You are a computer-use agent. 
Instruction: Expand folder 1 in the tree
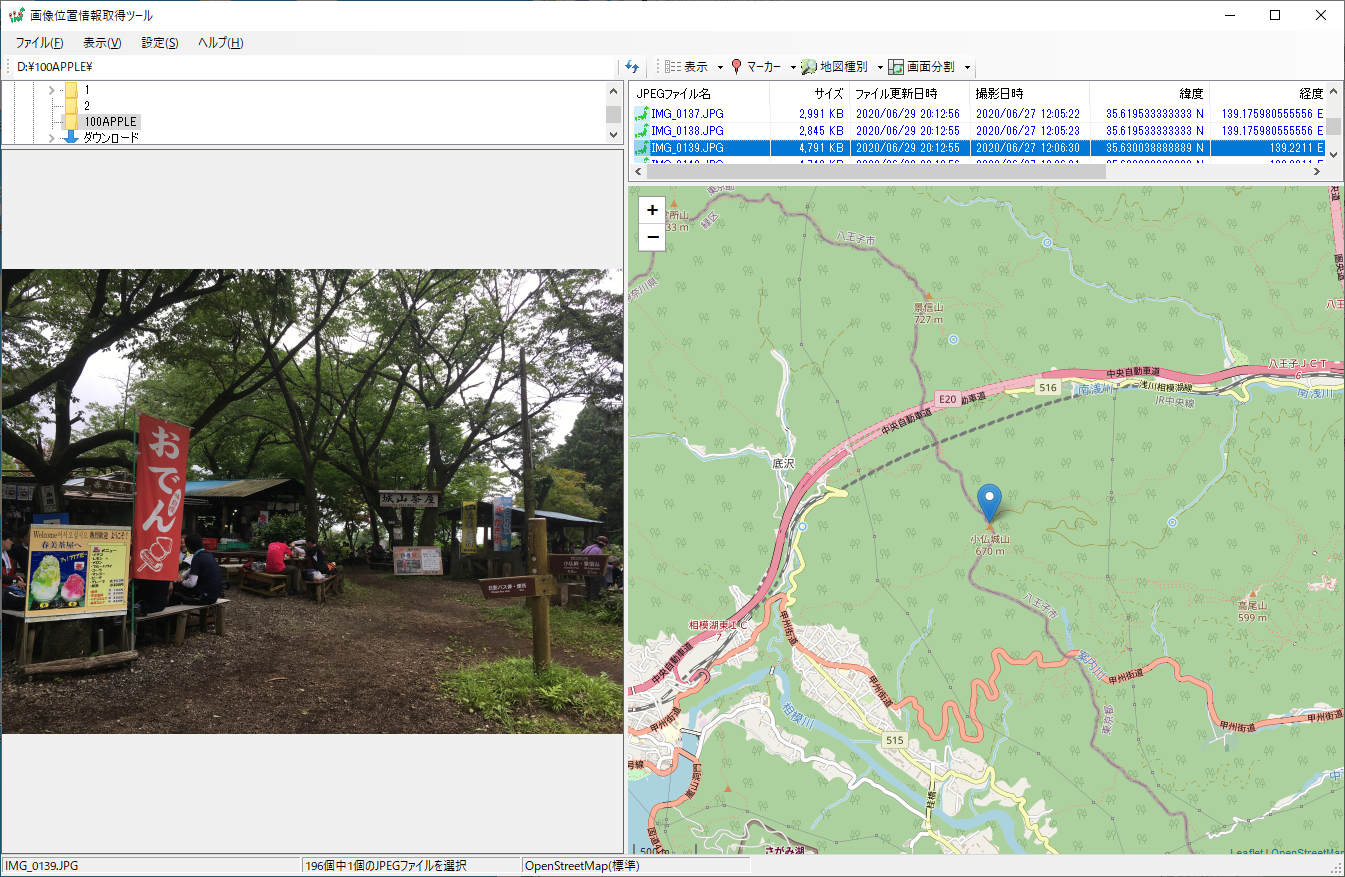point(51,90)
